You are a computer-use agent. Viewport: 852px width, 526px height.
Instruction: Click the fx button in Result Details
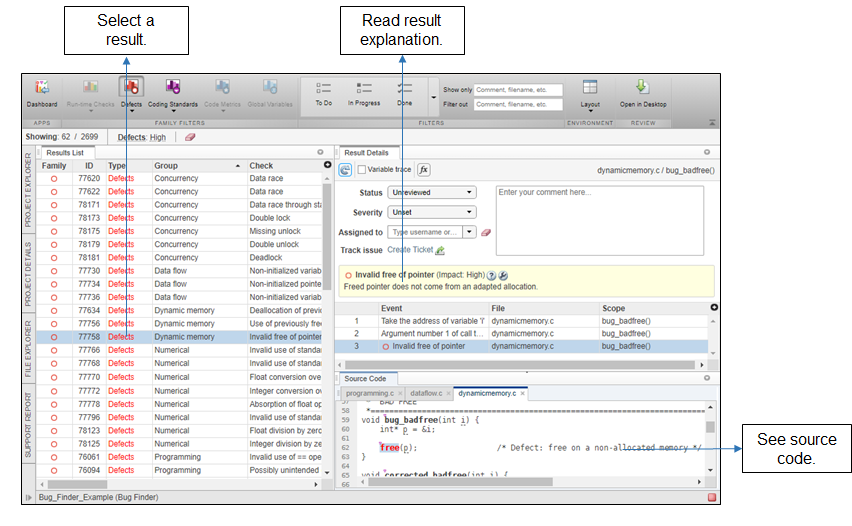(424, 170)
